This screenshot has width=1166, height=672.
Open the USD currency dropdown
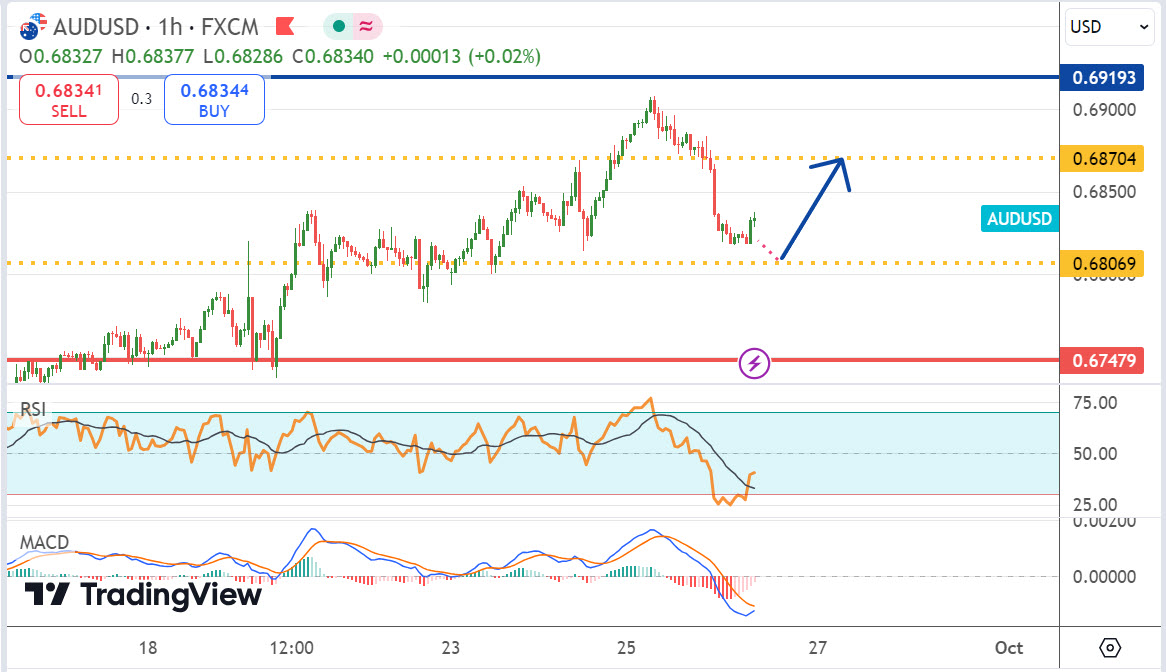[x=1111, y=27]
